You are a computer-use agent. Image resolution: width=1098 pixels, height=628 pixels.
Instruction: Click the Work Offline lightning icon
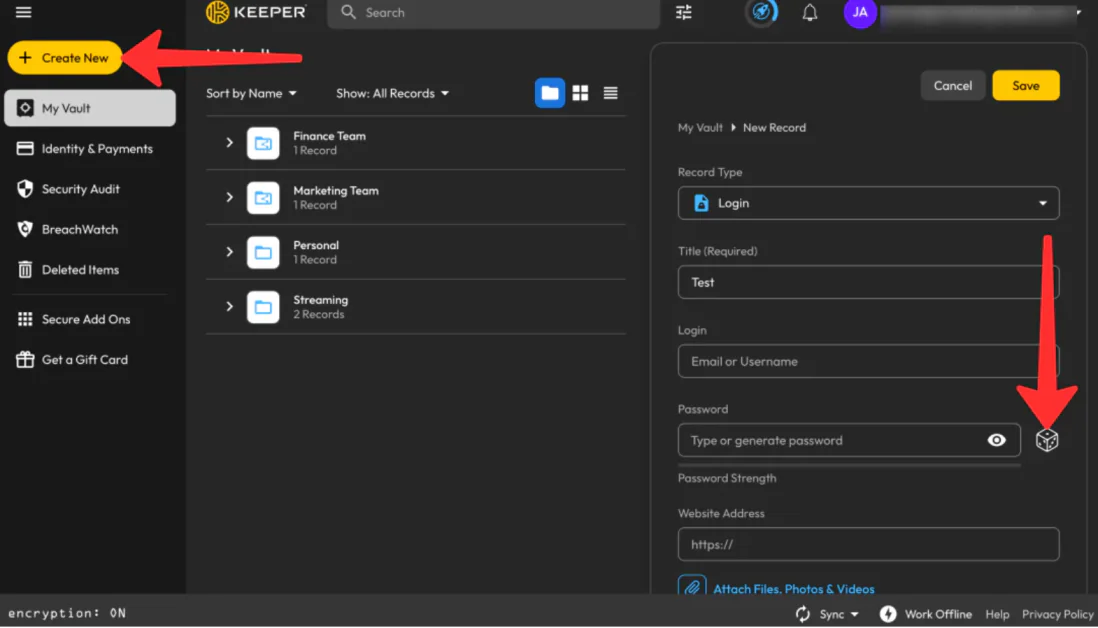point(887,614)
